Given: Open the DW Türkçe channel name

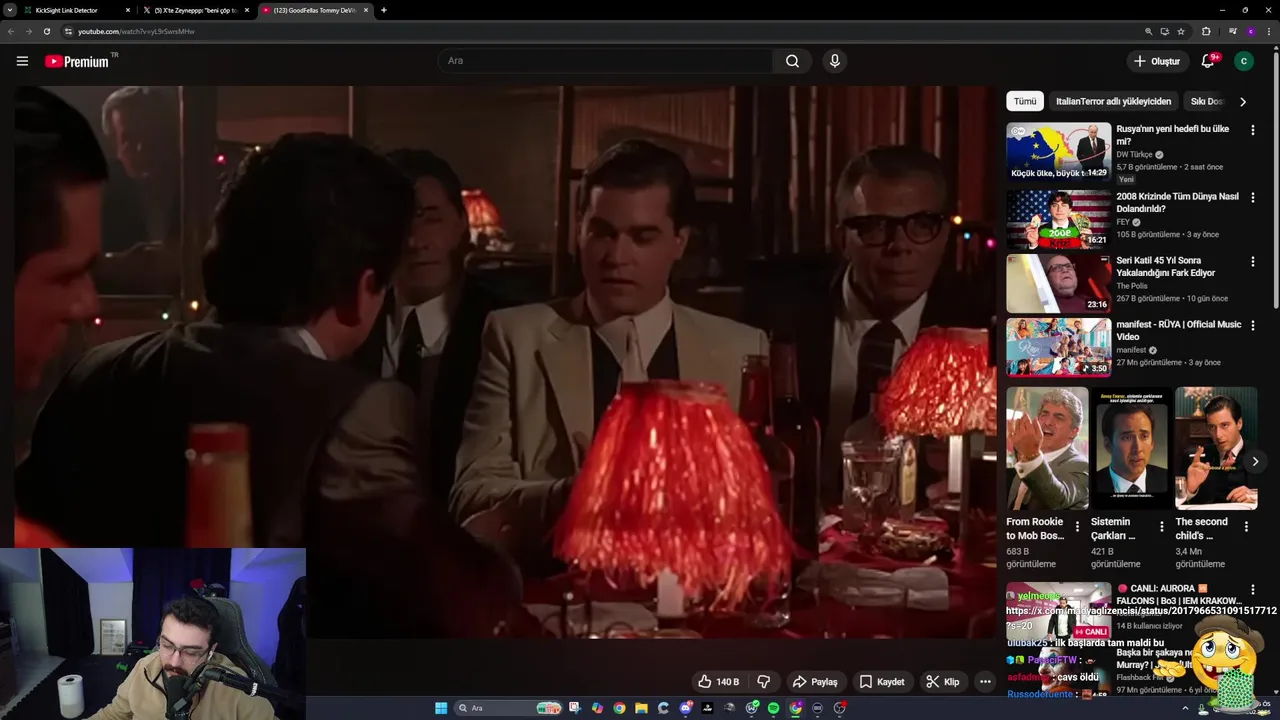Looking at the screenshot, I should coord(1134,155).
